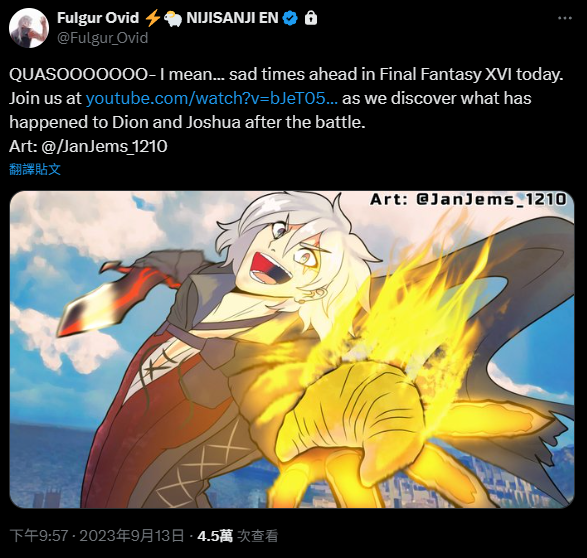
Task: Open the youtube.com/watch?v=bJeT05 link
Action: click(x=212, y=98)
